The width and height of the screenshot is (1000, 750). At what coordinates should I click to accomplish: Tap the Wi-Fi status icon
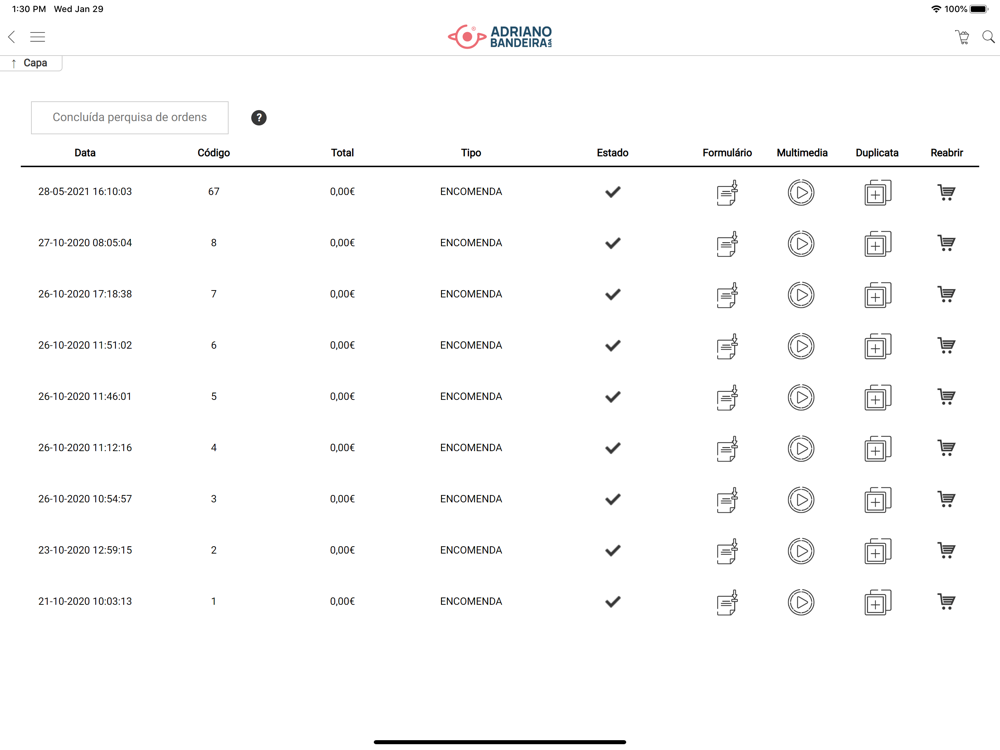coord(936,9)
